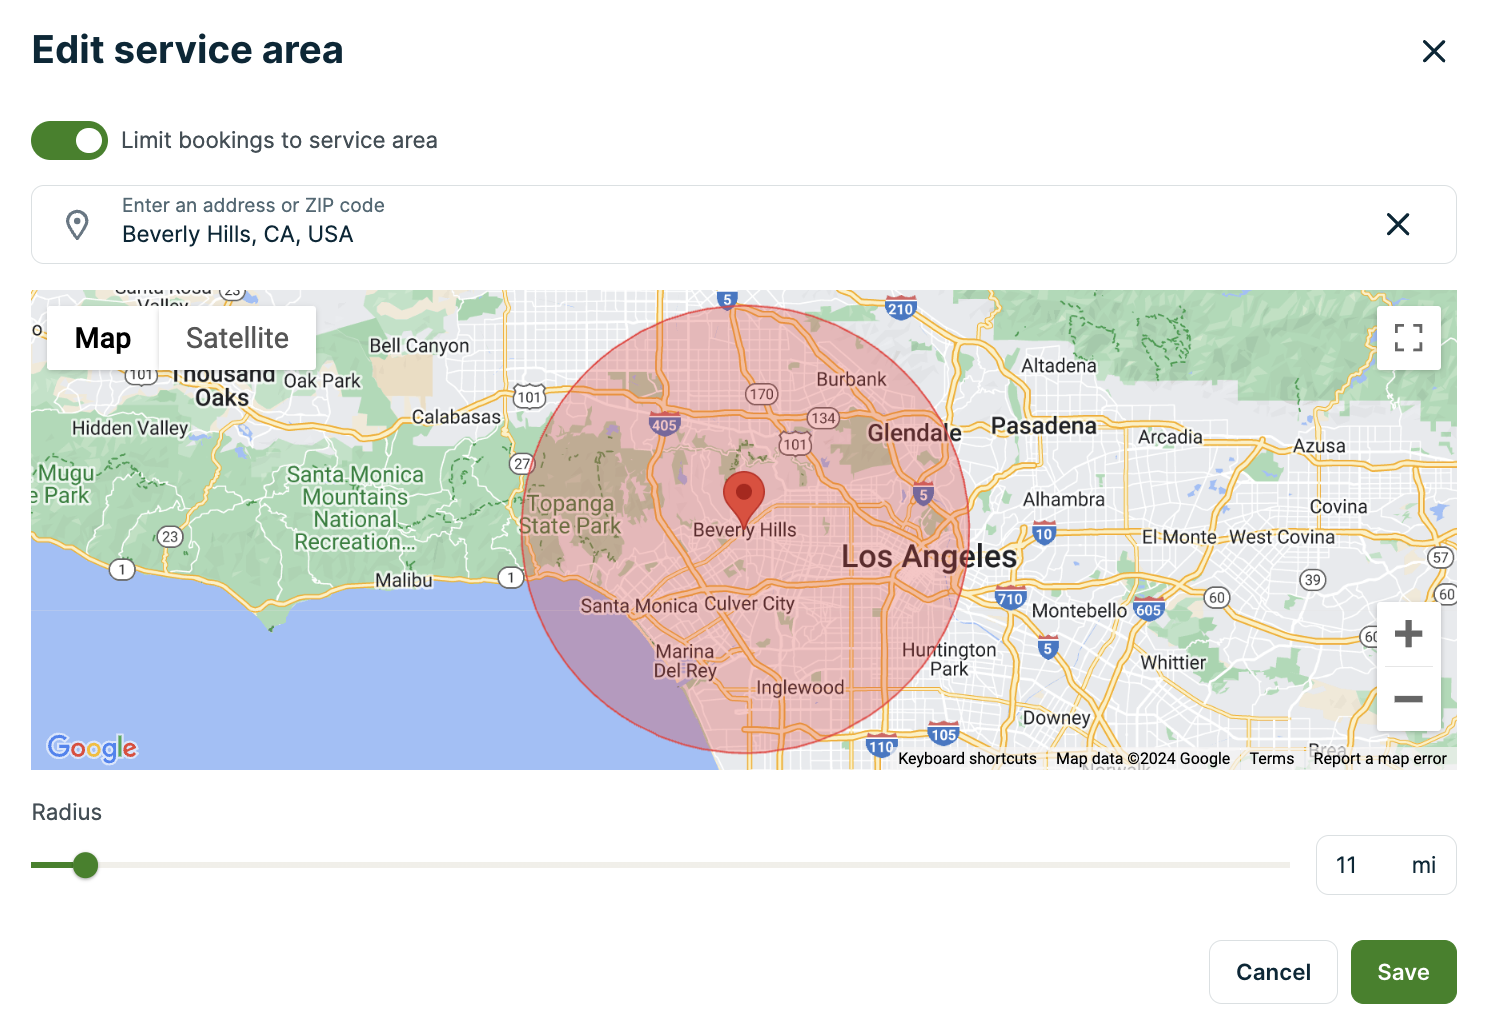Clear the Beverly Hills address
The image size is (1488, 1036).
(1397, 225)
